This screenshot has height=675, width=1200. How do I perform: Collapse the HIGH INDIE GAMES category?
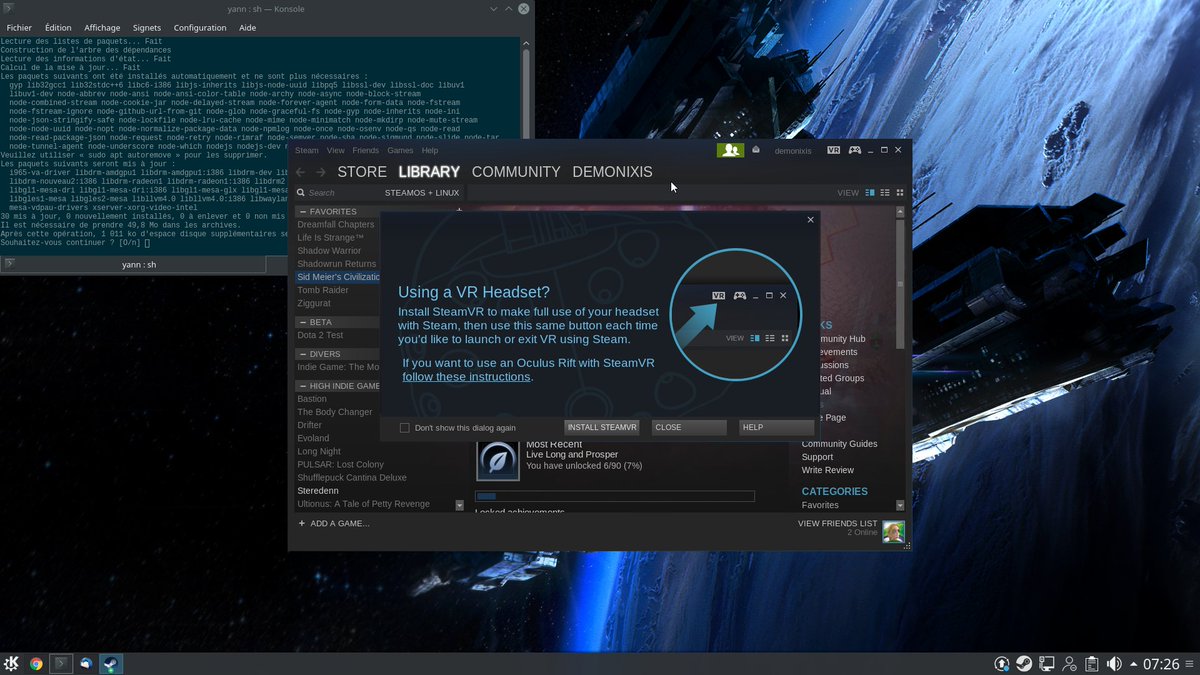[302, 386]
